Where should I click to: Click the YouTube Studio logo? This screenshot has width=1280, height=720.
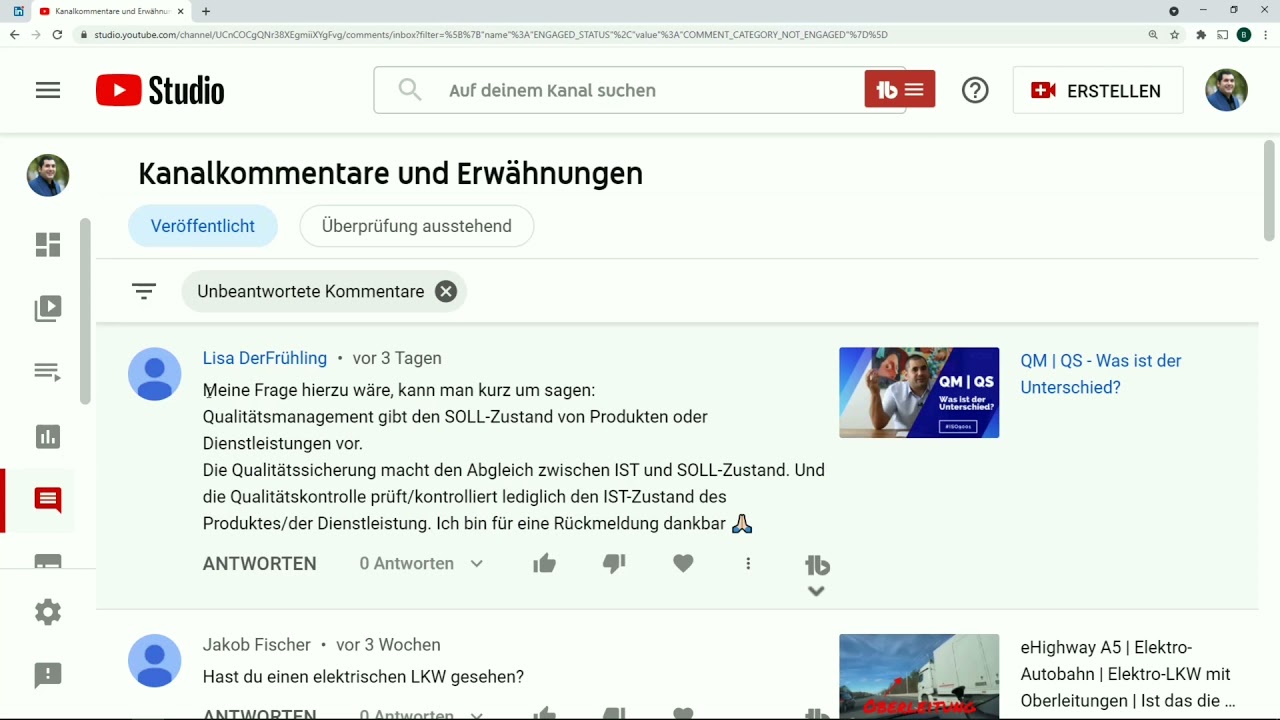pos(160,90)
